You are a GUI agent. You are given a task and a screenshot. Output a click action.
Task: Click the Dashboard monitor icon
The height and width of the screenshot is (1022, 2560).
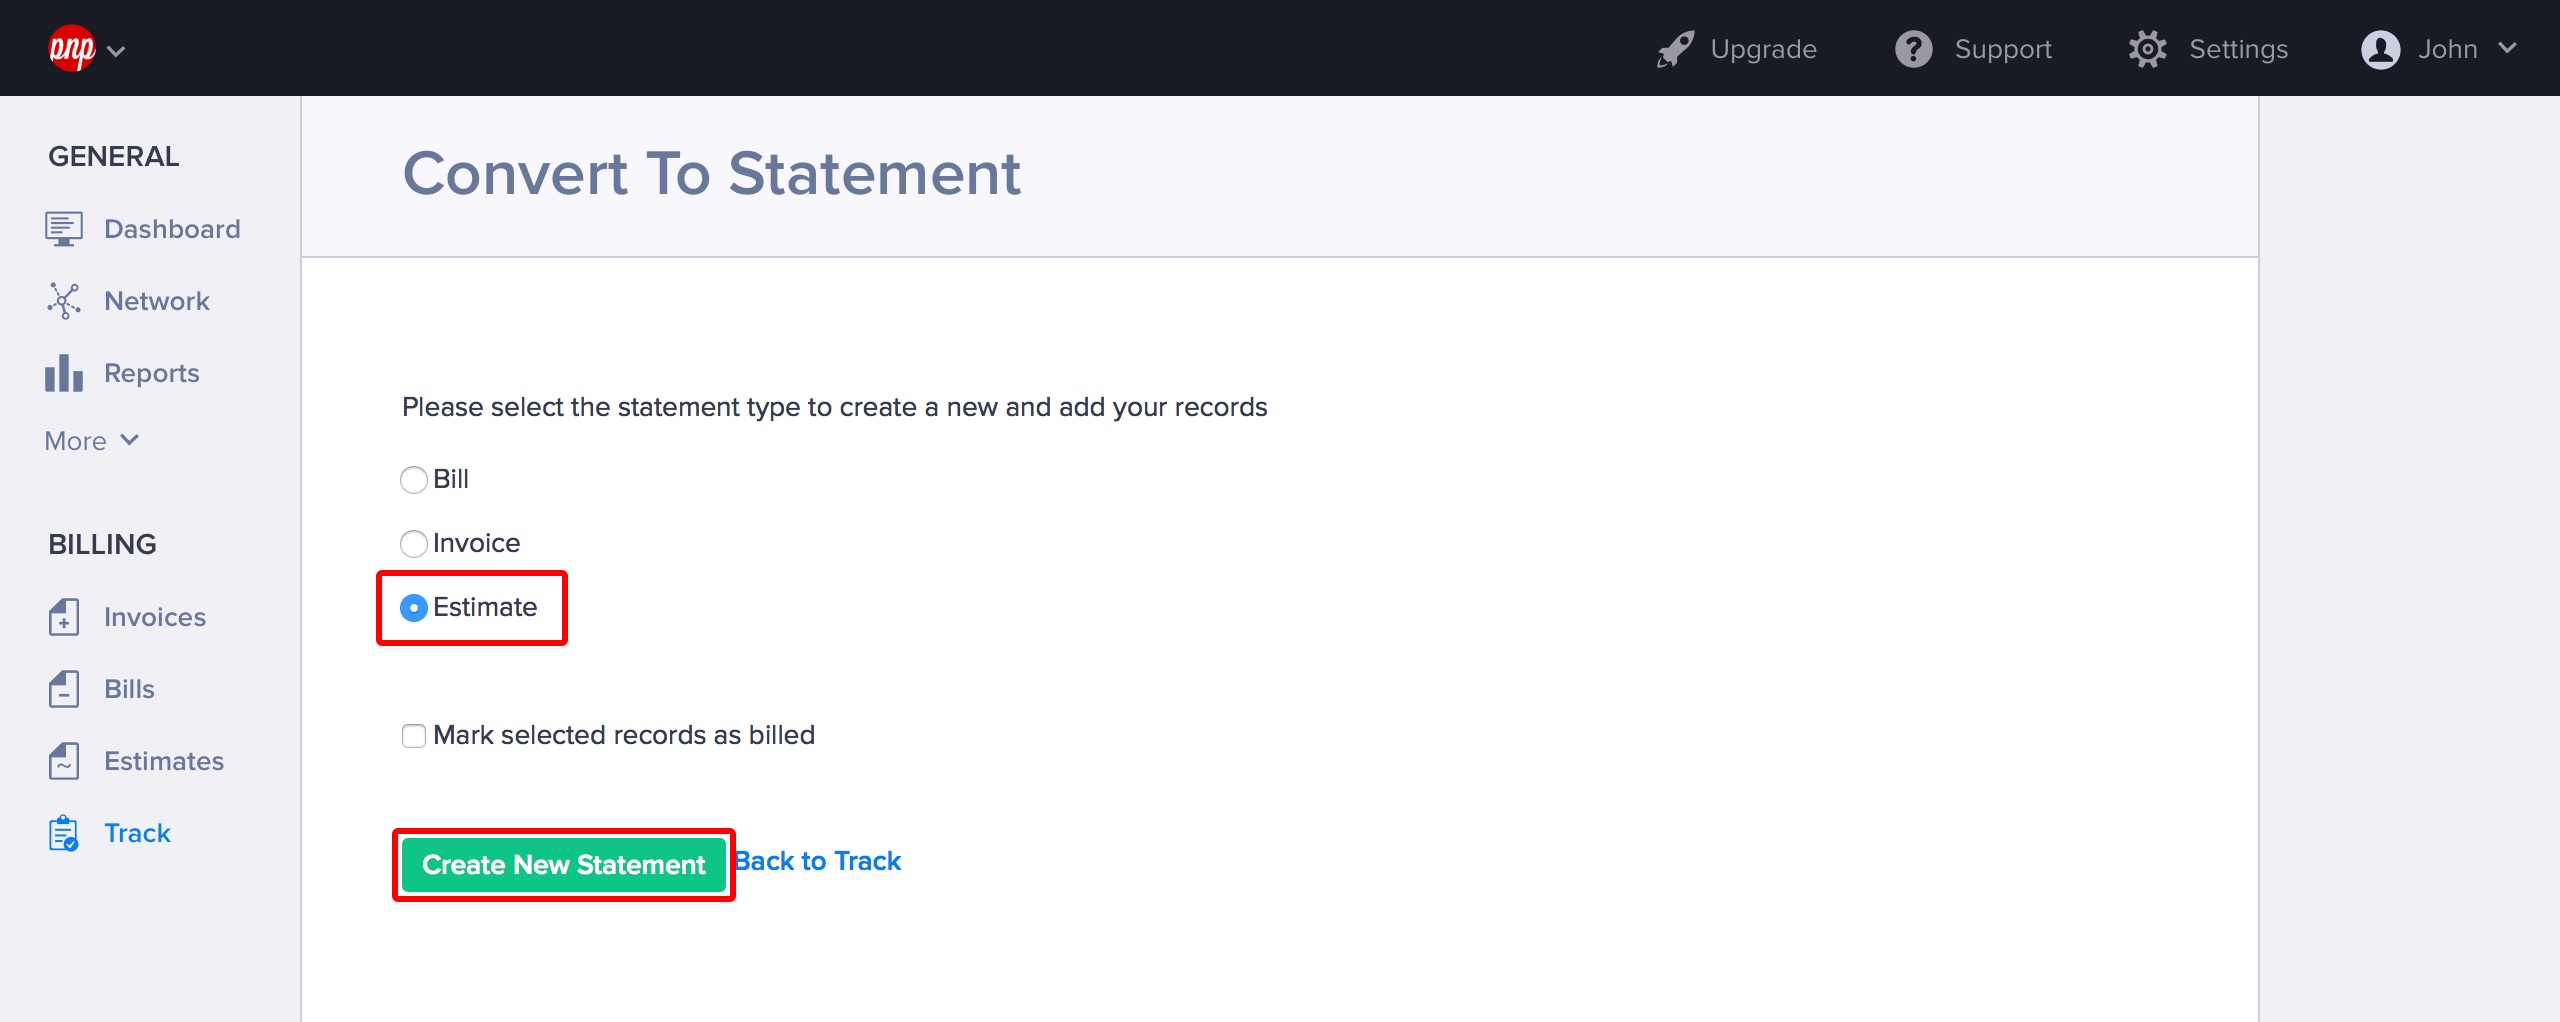(63, 229)
